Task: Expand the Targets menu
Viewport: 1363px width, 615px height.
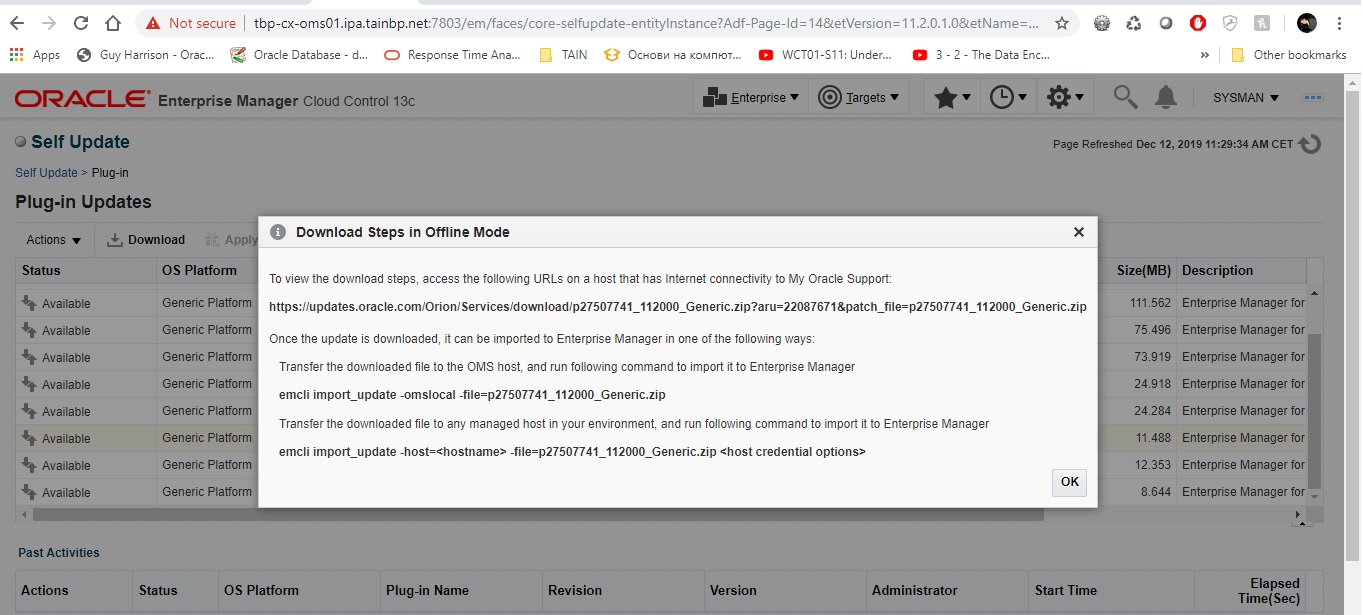Action: coord(858,97)
